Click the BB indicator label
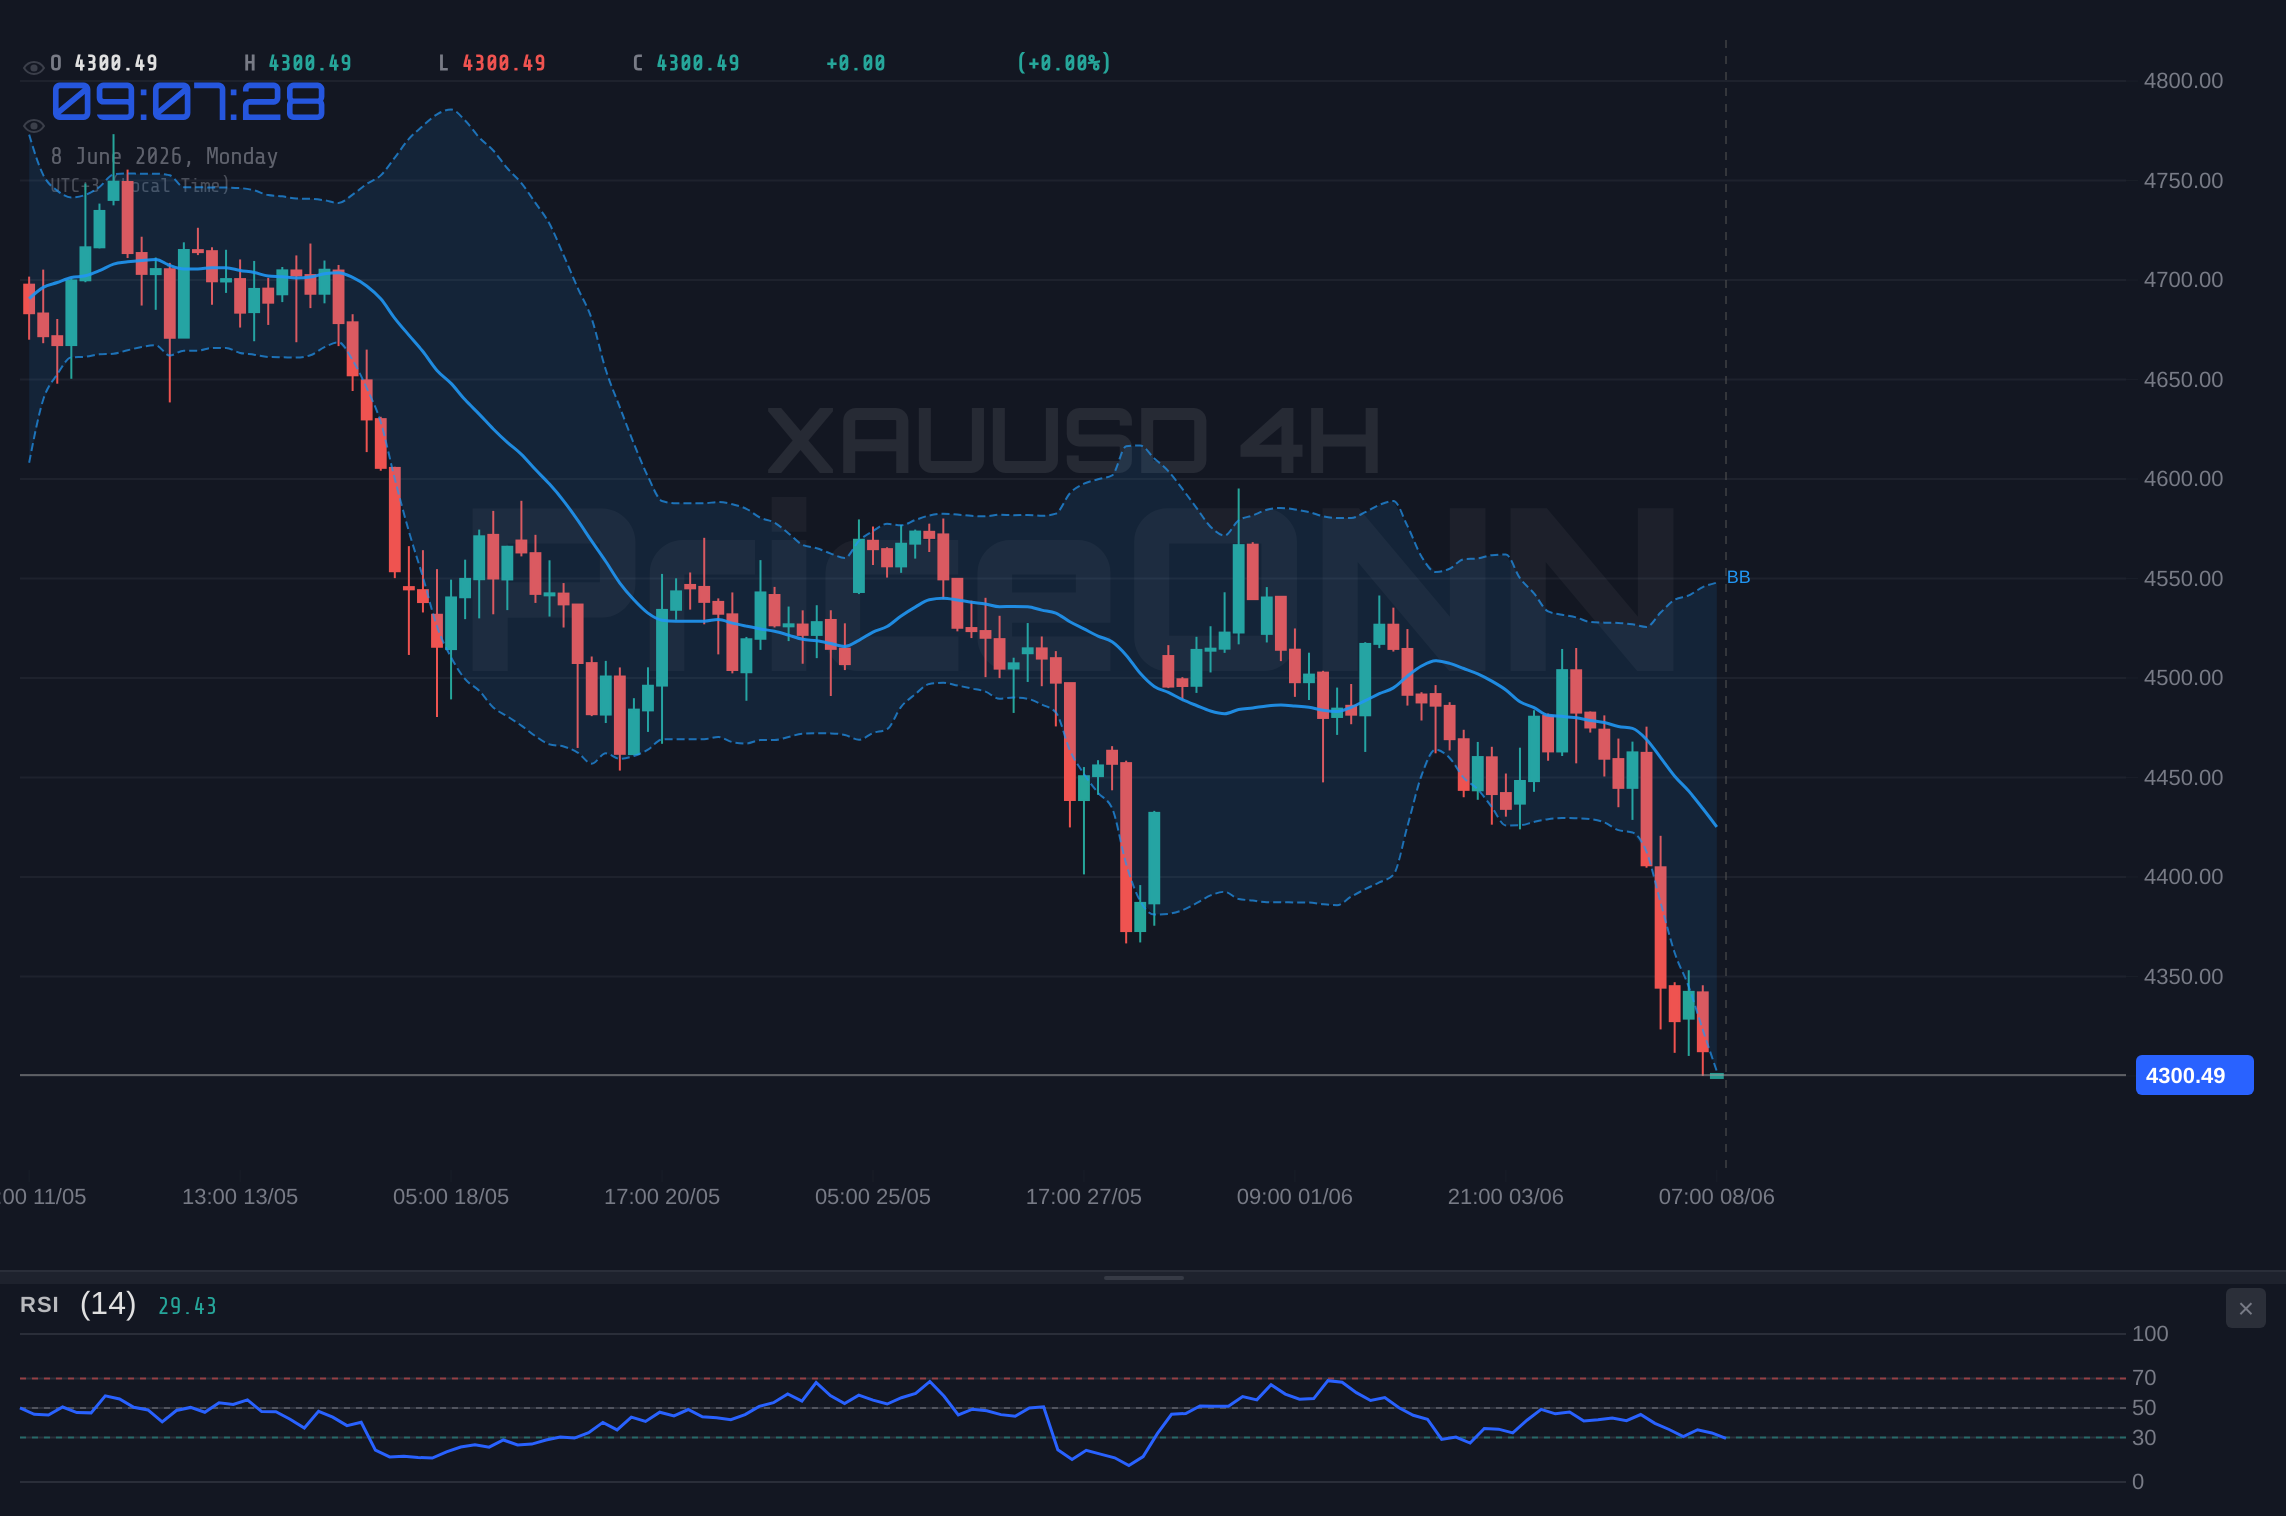2286x1516 pixels. tap(1738, 577)
